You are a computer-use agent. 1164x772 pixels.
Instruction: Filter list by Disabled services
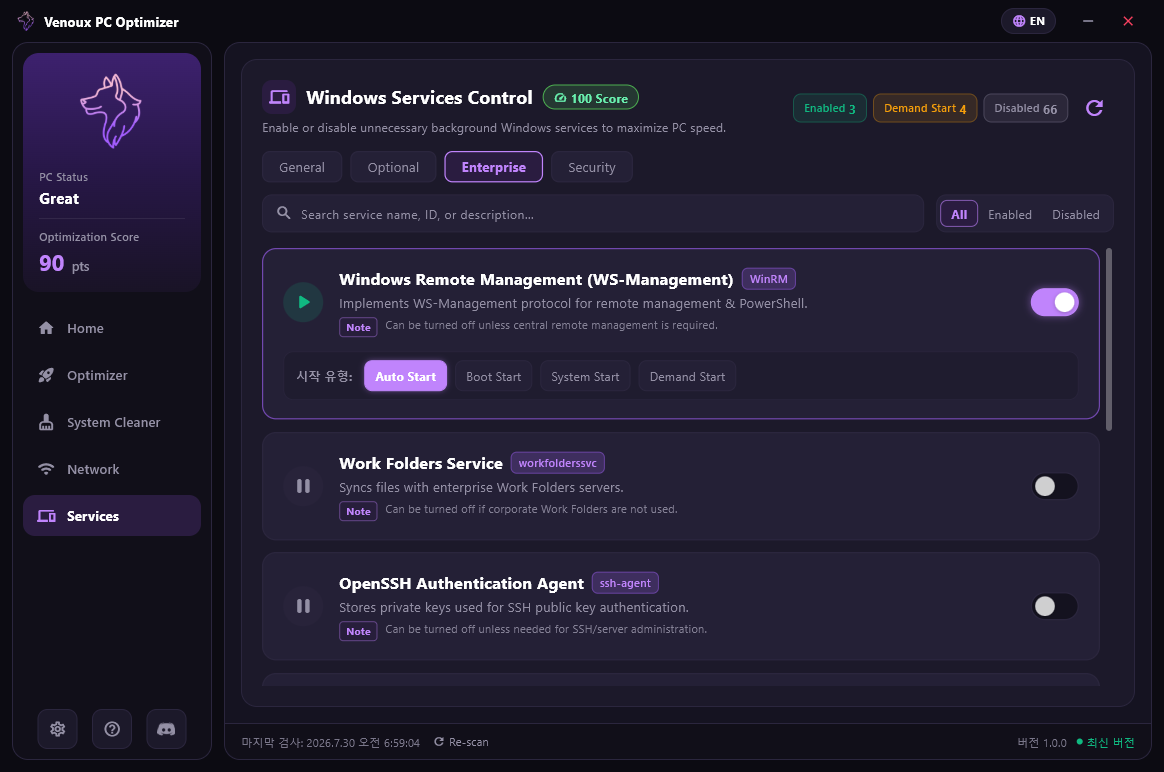[x=1076, y=215]
